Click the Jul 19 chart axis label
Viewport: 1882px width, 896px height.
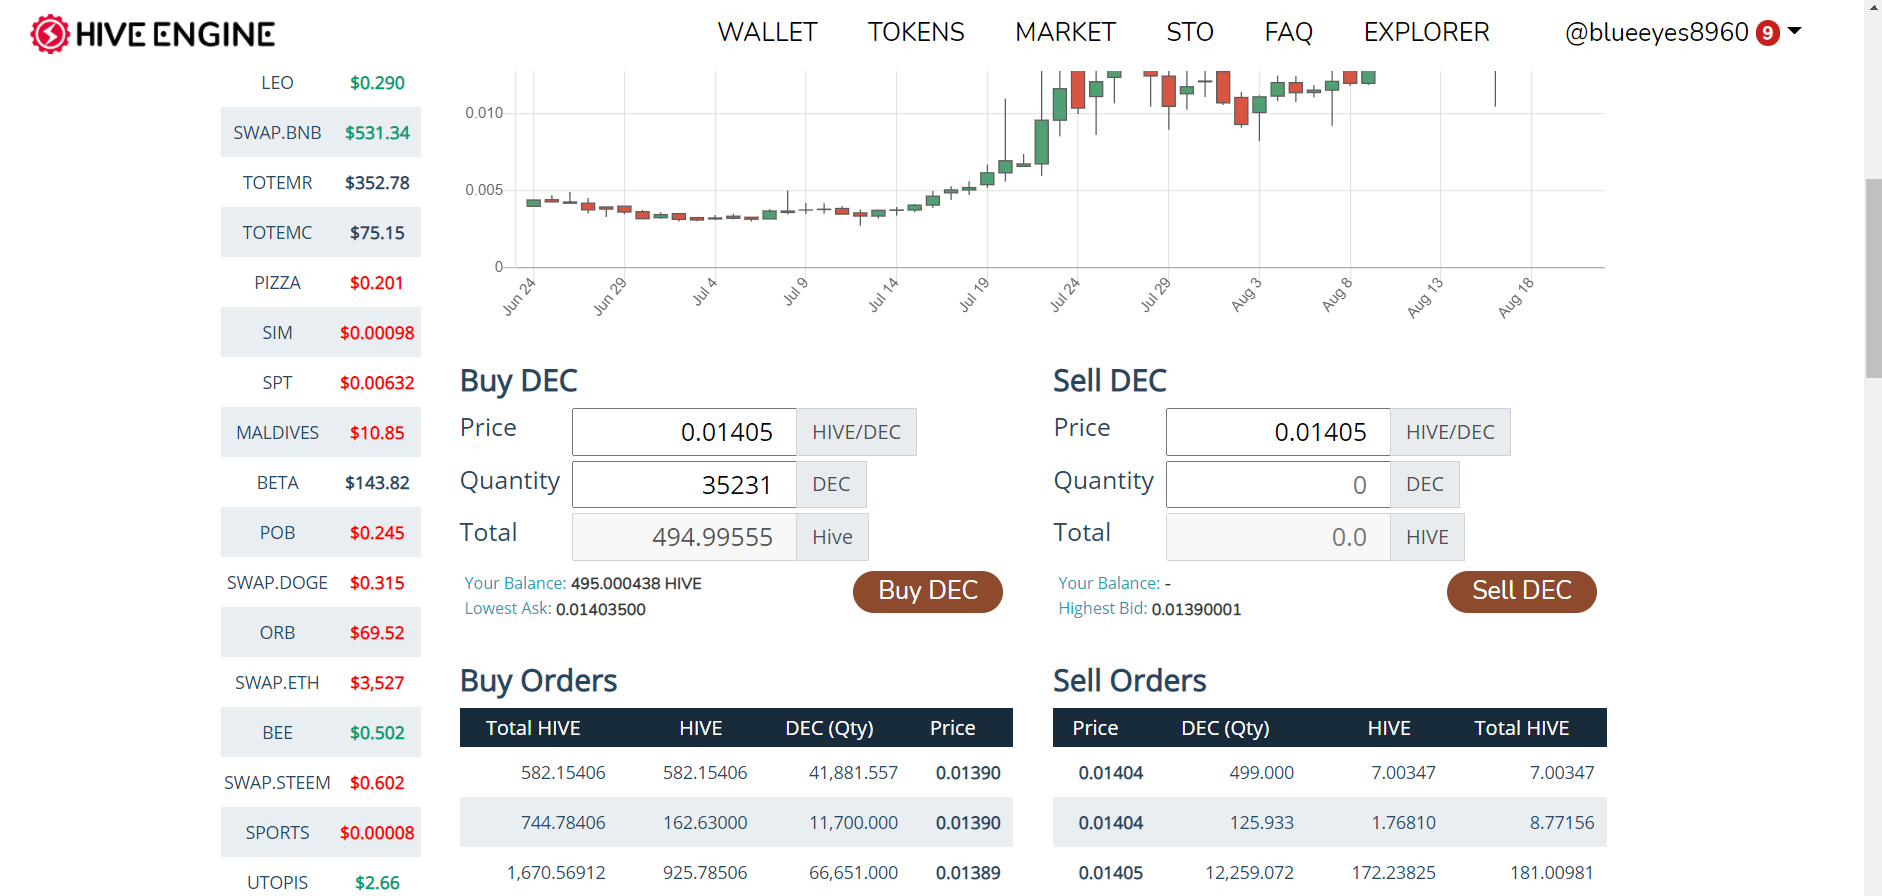click(973, 294)
